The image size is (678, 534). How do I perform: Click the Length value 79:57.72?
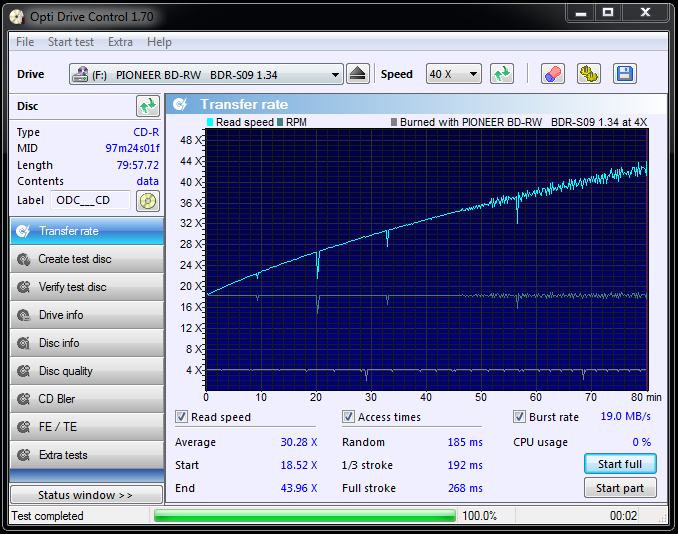point(138,165)
